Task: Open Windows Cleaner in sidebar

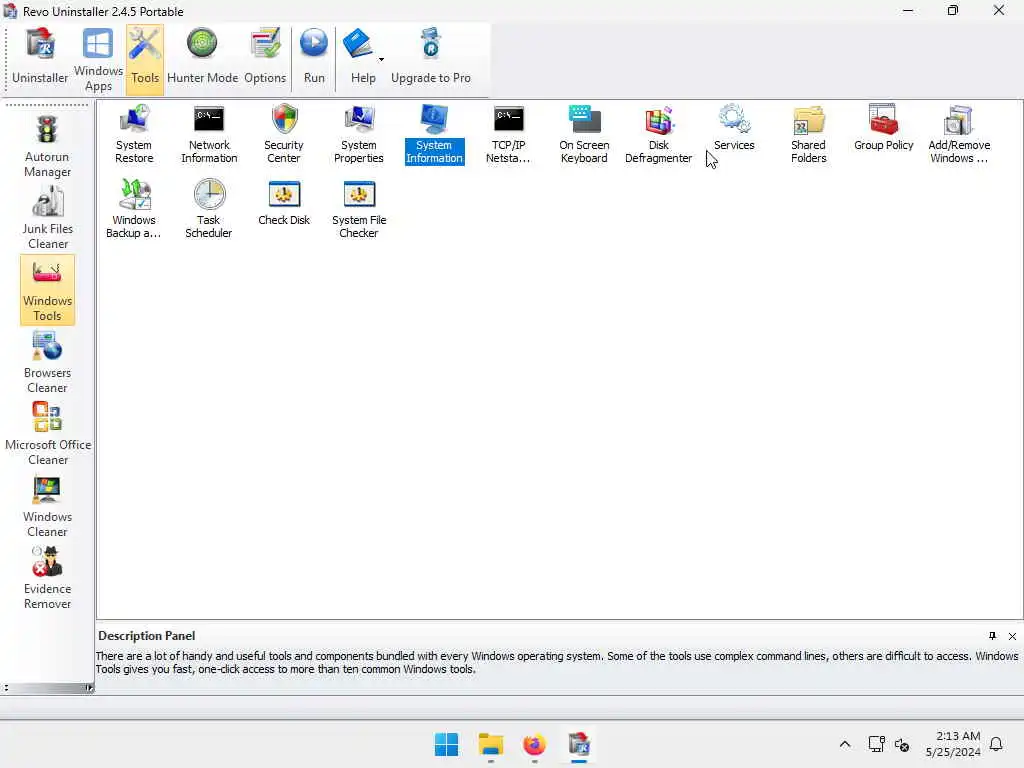Action: (47, 506)
